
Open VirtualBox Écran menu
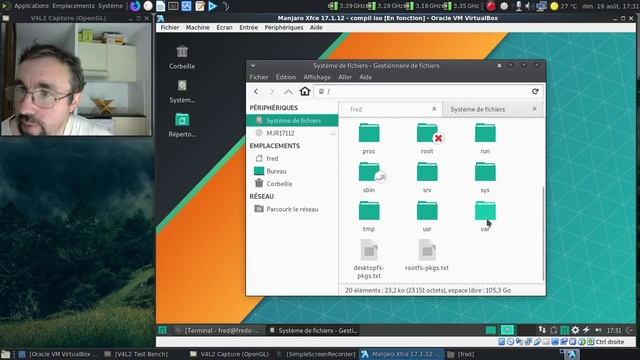tap(224, 27)
